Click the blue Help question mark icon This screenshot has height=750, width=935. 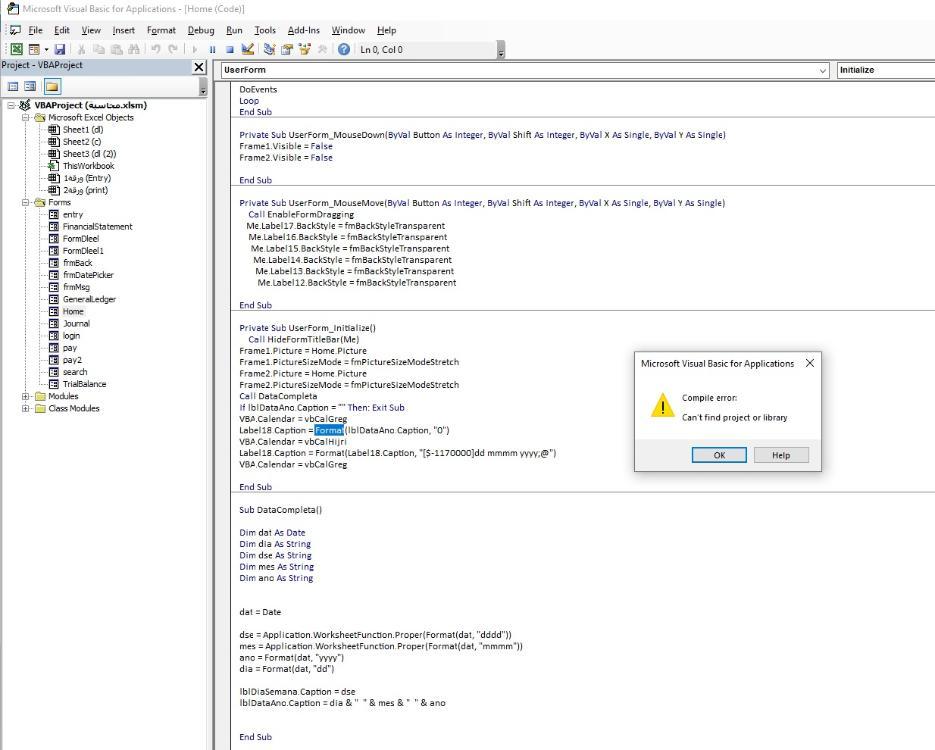point(343,49)
